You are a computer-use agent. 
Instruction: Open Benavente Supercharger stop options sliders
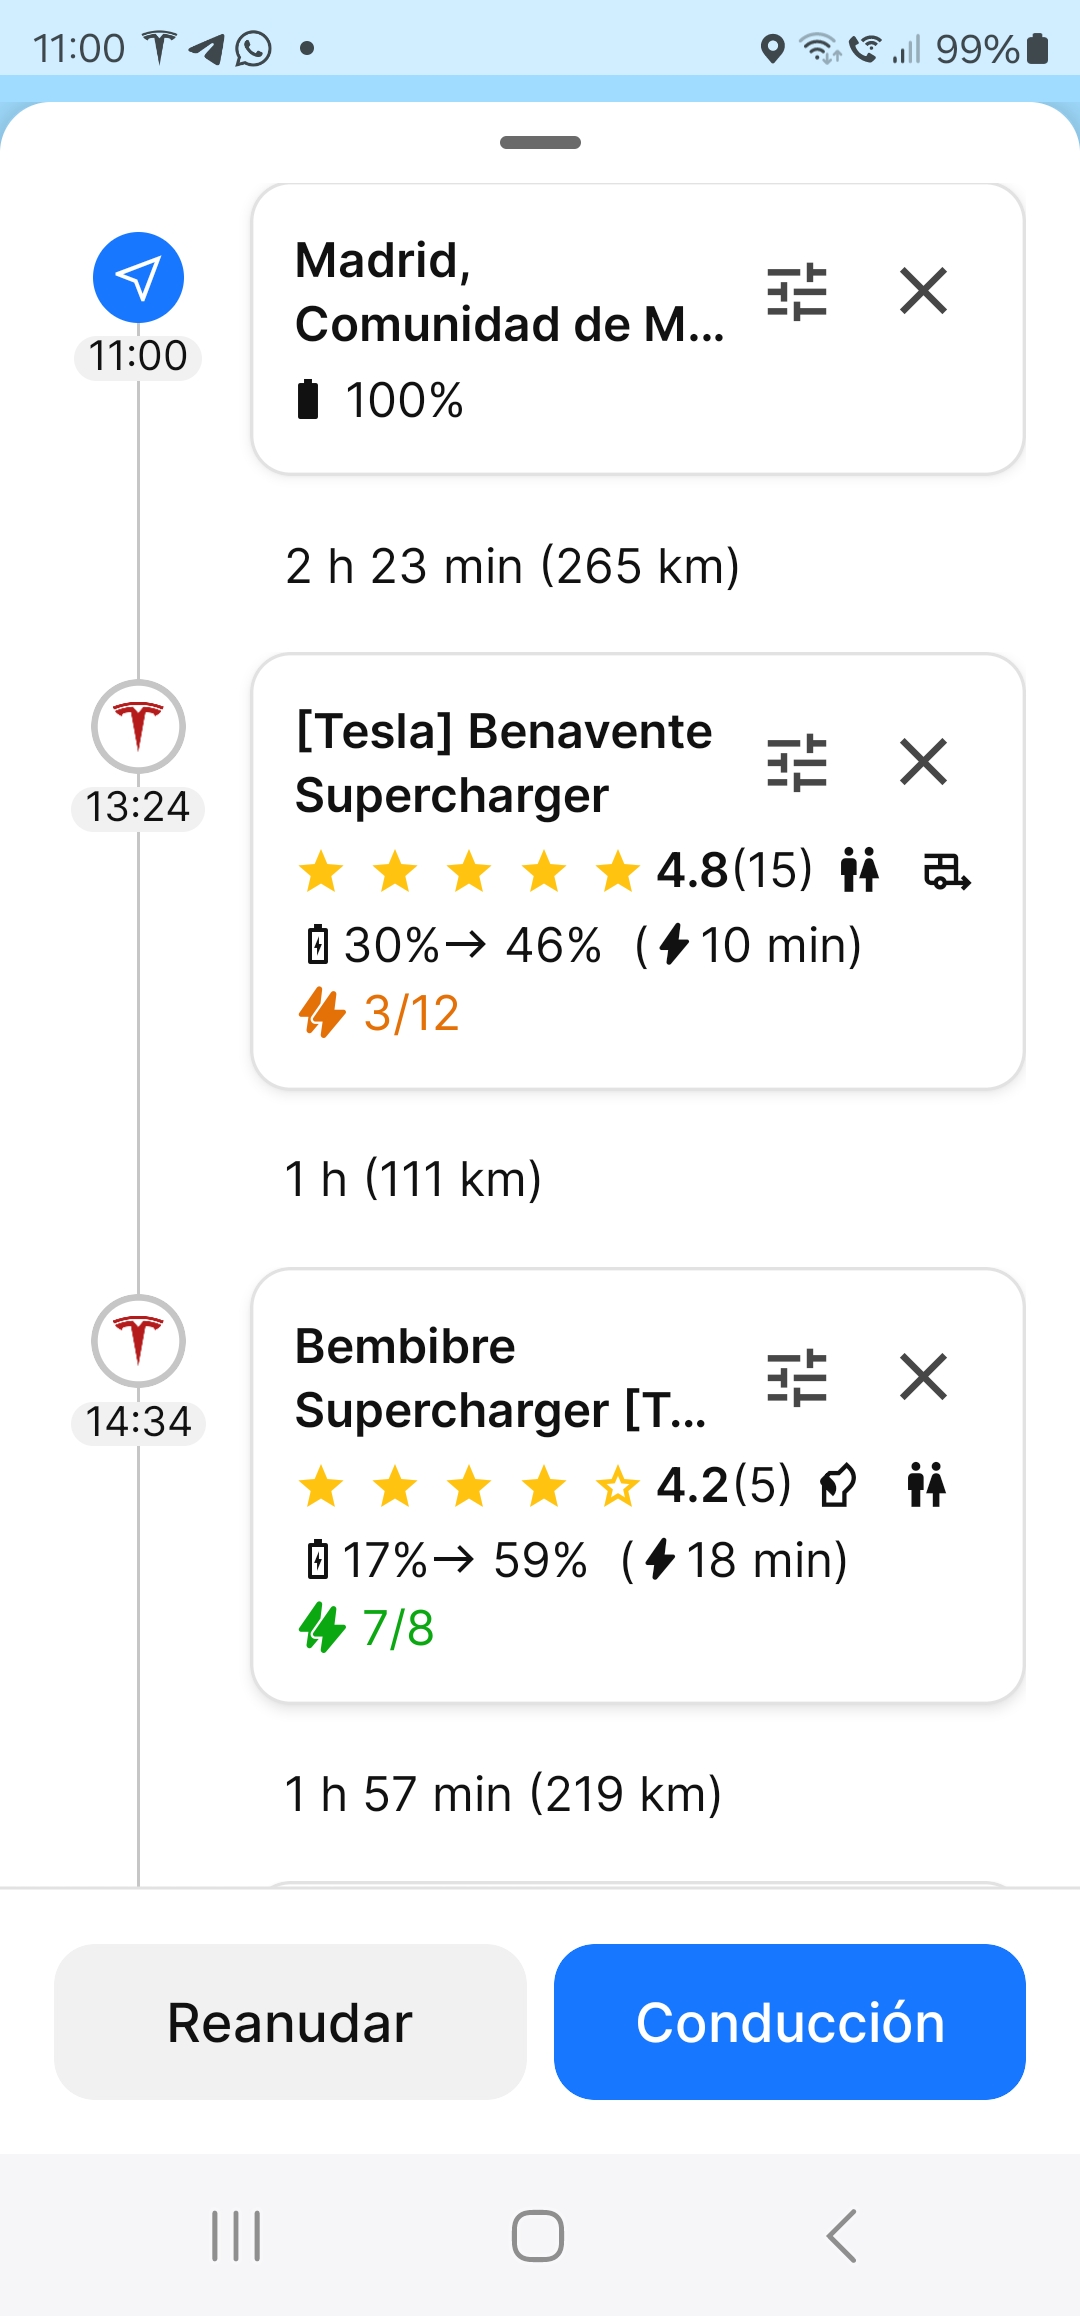point(796,763)
